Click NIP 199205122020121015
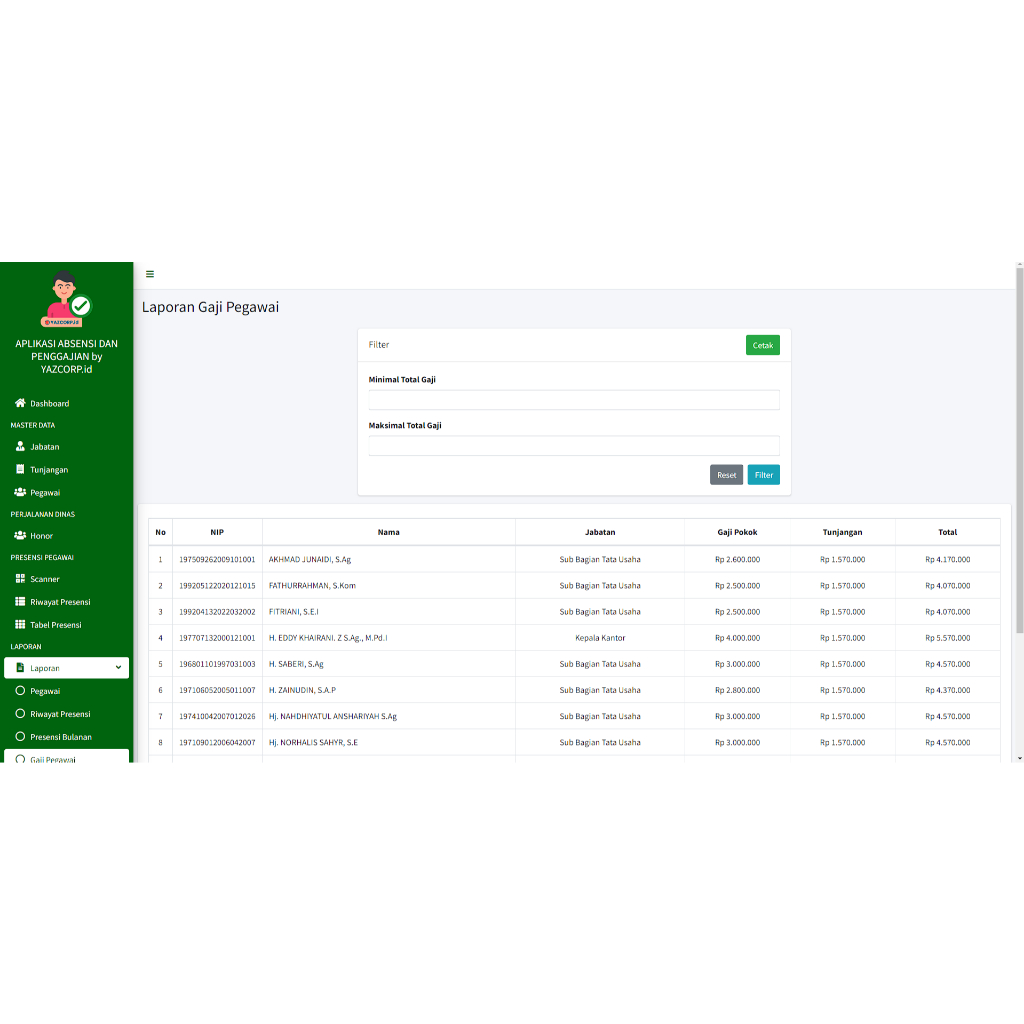 (x=217, y=586)
